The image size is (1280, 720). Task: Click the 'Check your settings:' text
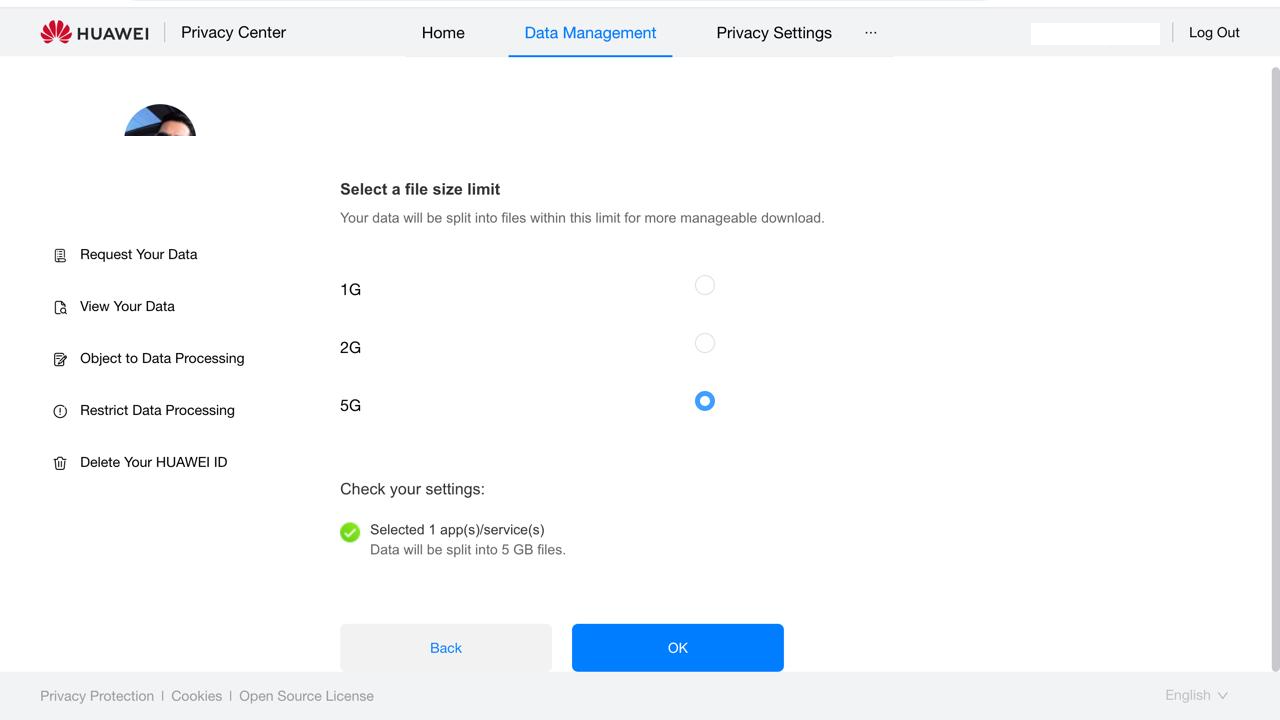412,489
